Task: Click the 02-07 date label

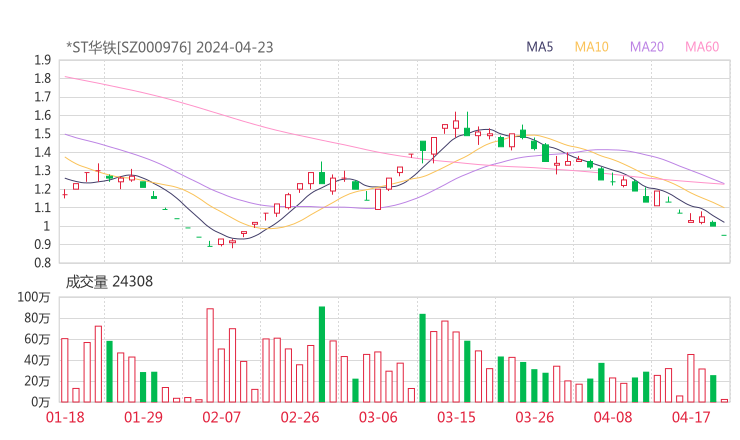Action: pyautogui.click(x=221, y=417)
